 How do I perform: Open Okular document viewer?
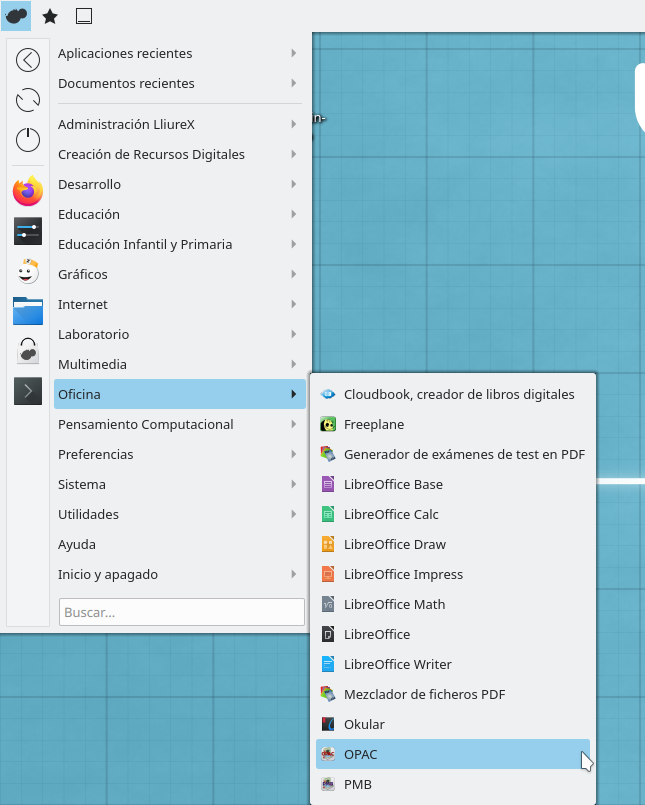click(364, 724)
